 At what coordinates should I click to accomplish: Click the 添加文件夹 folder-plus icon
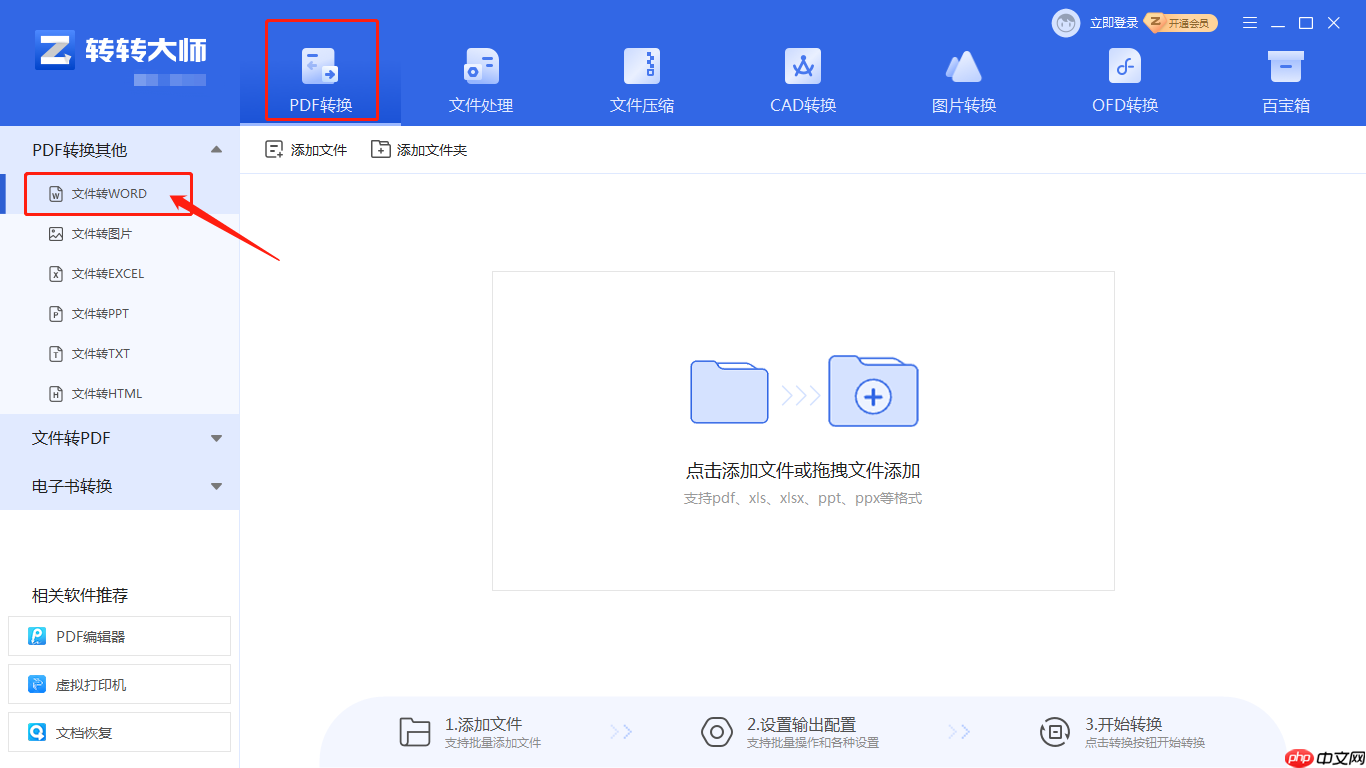pyautogui.click(x=380, y=149)
